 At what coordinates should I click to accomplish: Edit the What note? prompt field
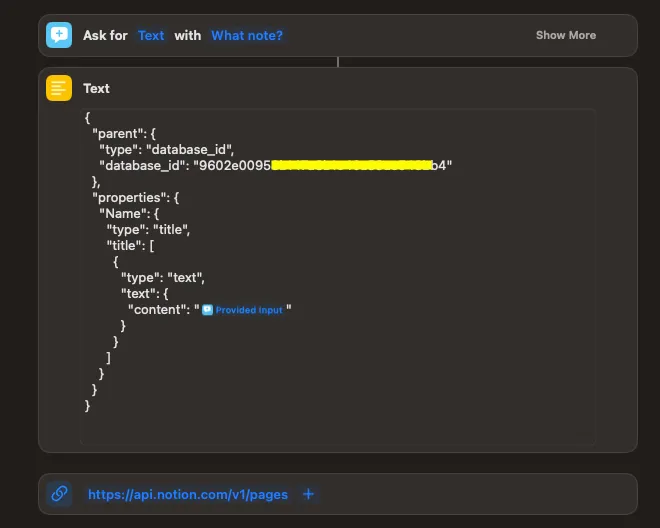click(247, 35)
